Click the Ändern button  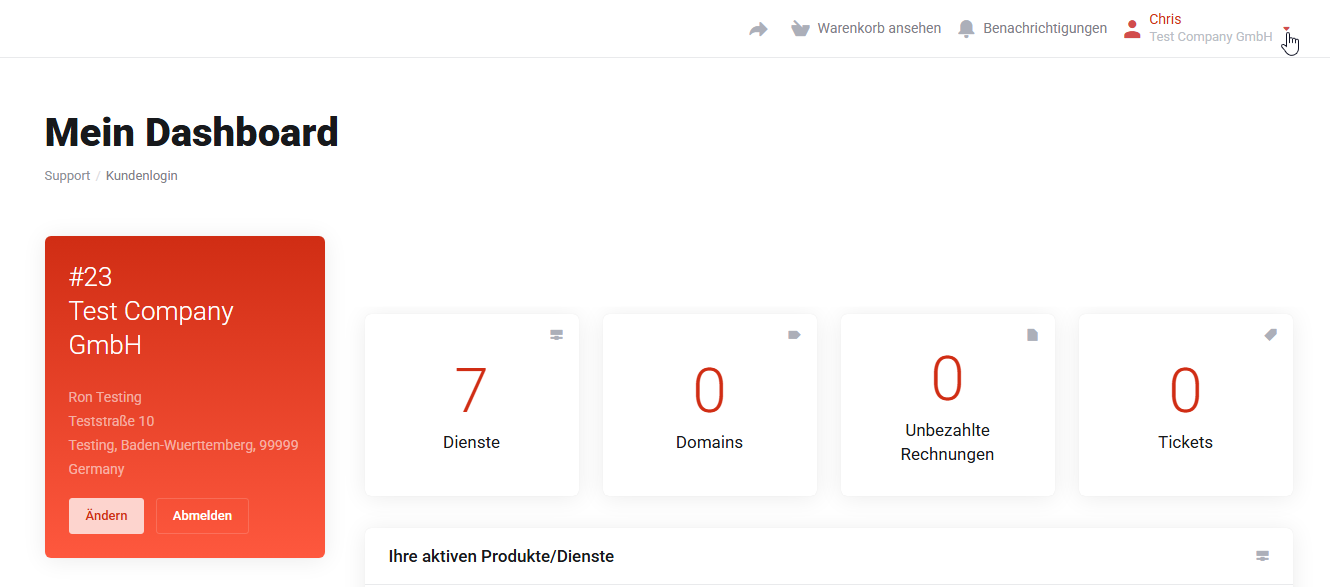[106, 516]
